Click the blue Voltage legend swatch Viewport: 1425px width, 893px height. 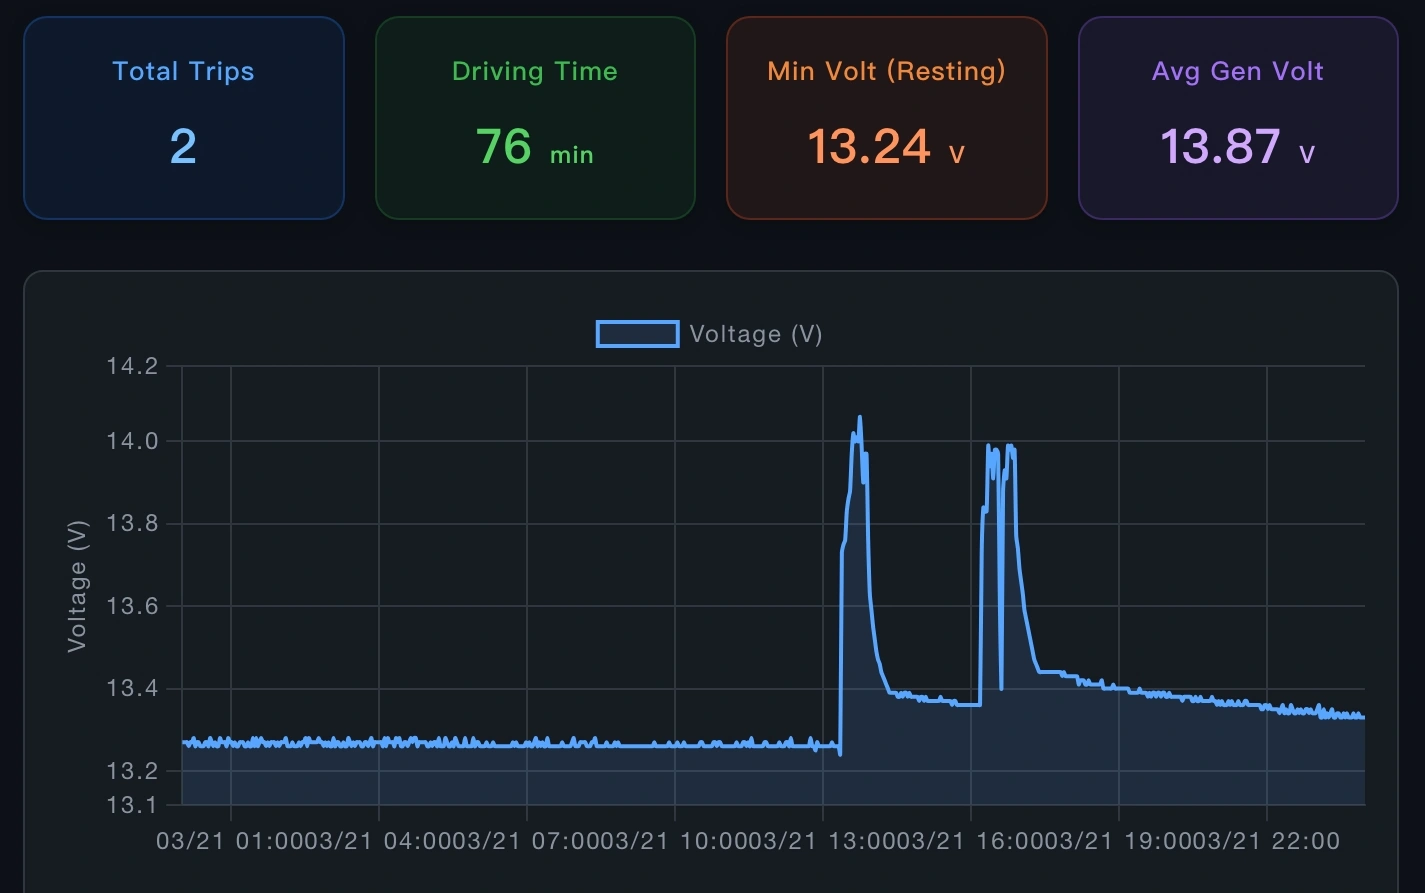[638, 333]
